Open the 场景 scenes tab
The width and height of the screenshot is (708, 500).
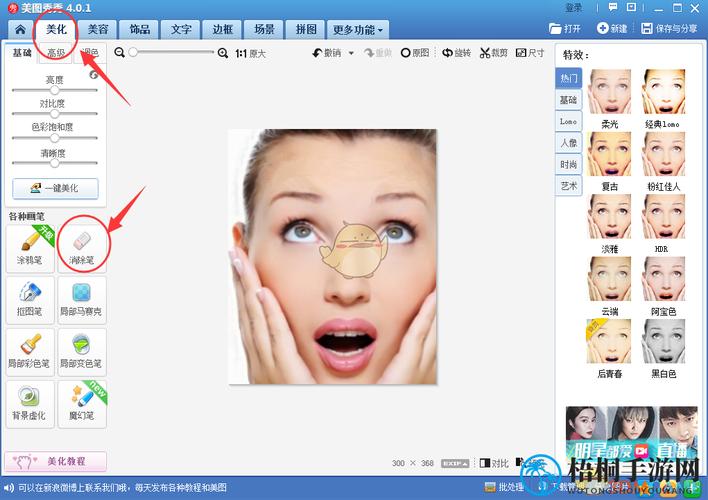point(264,30)
